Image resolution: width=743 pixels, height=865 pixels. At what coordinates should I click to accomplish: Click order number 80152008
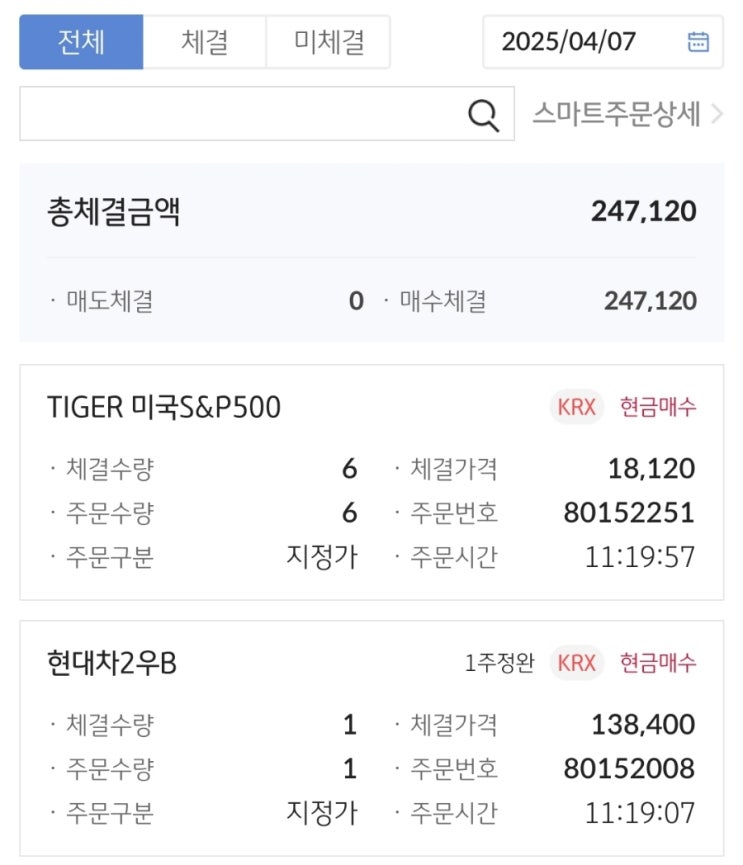(629, 768)
